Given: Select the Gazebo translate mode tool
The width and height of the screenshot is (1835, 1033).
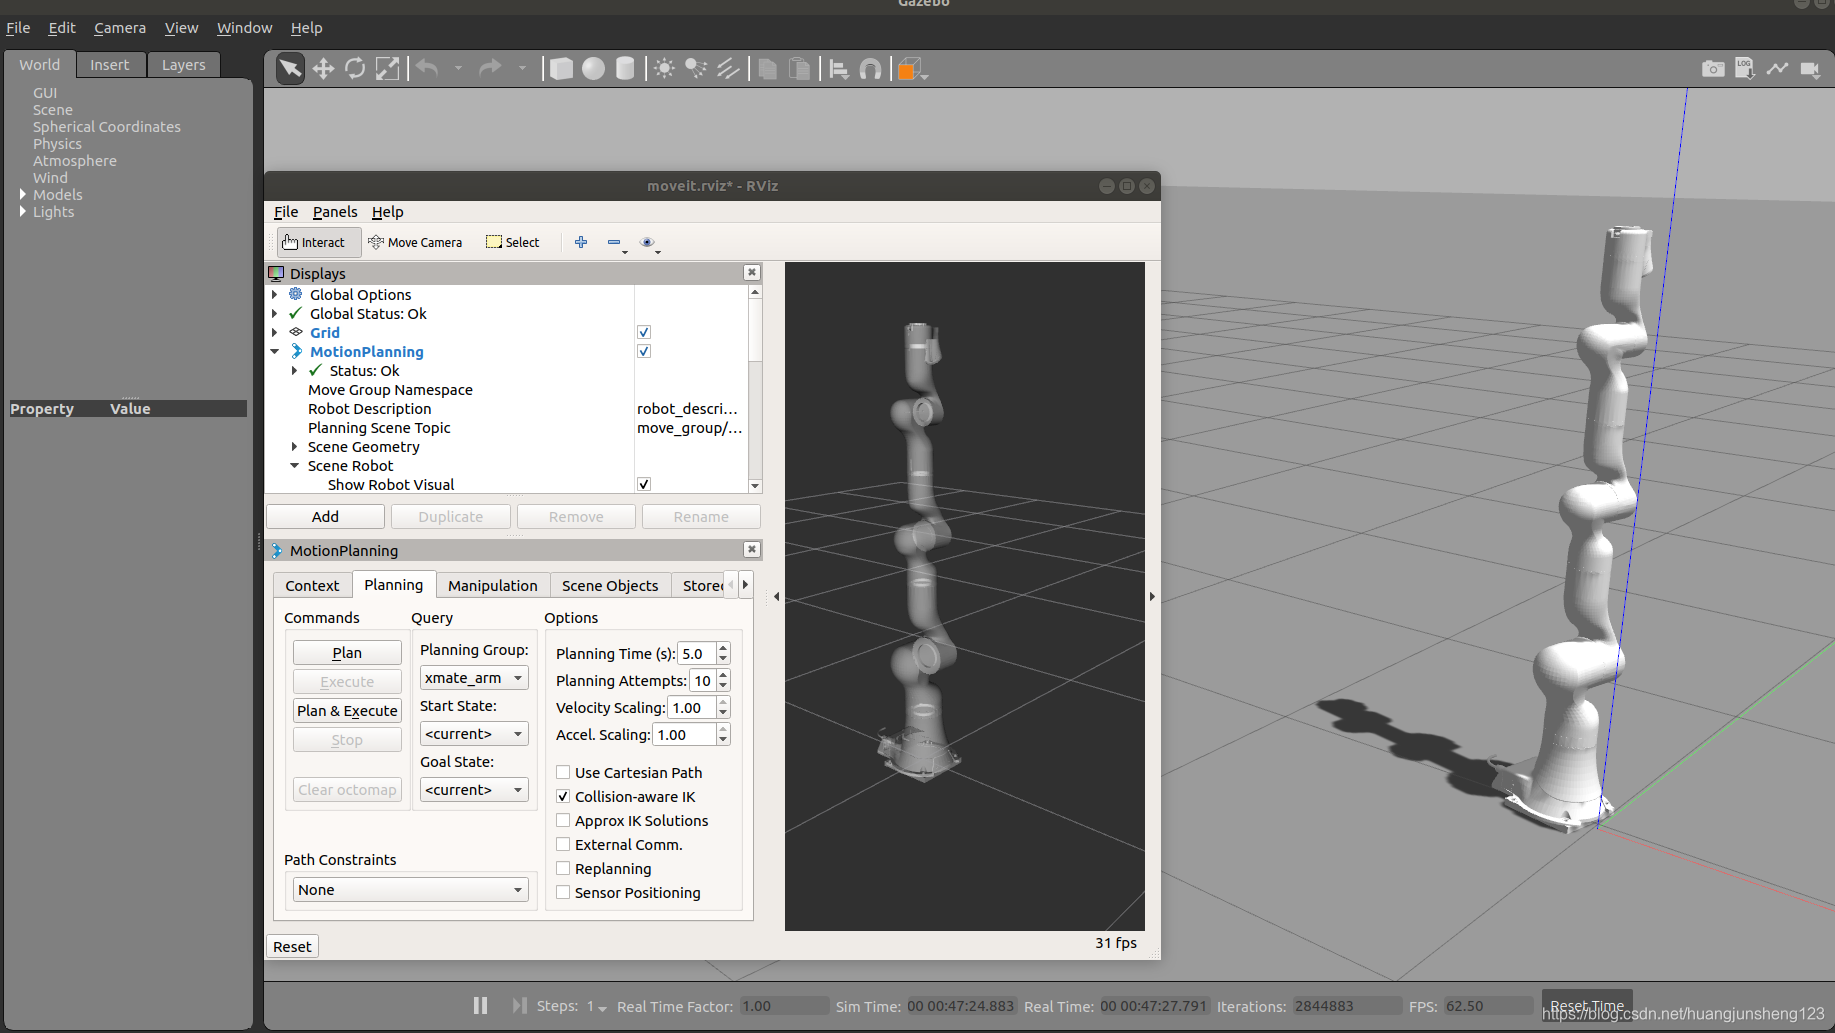Looking at the screenshot, I should (x=323, y=69).
